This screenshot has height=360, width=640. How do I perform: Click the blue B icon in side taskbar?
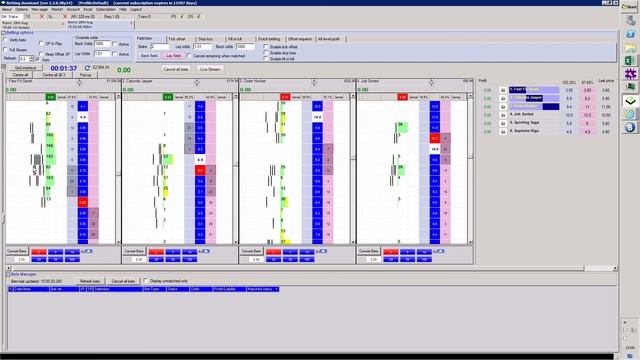click(x=630, y=127)
